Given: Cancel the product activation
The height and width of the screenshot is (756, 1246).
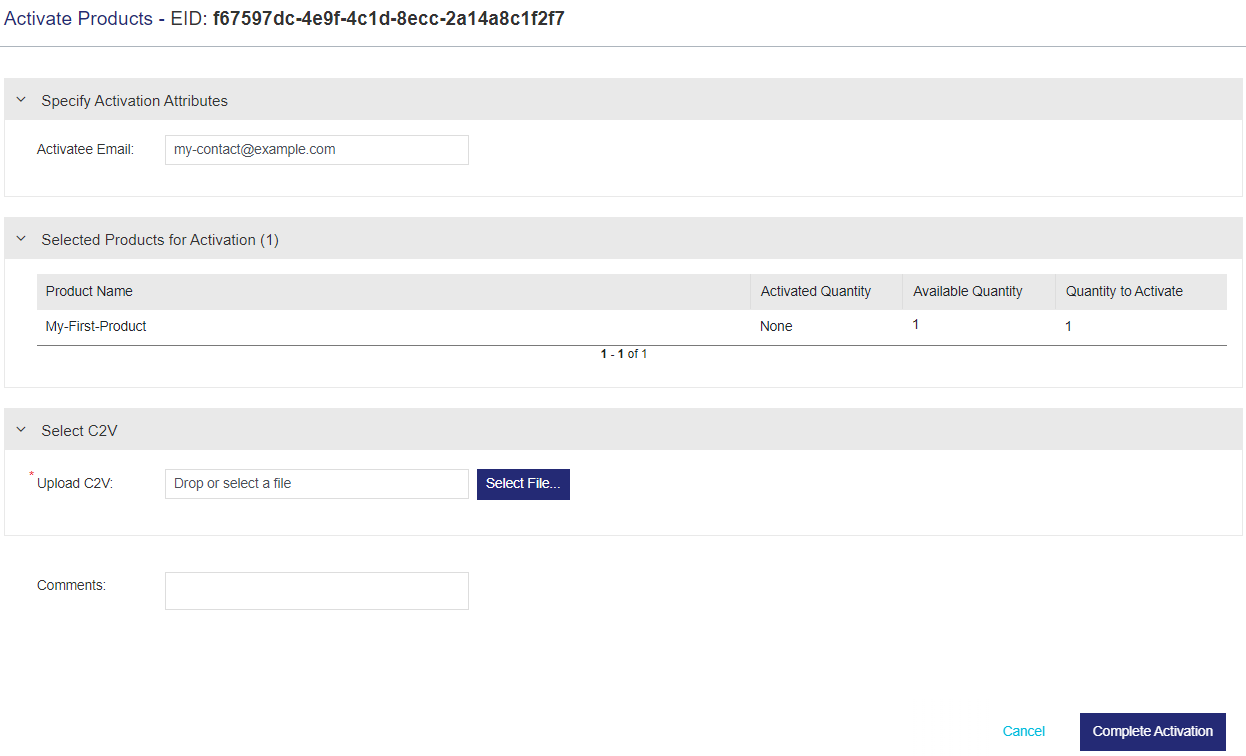Looking at the screenshot, I should point(1024,731).
